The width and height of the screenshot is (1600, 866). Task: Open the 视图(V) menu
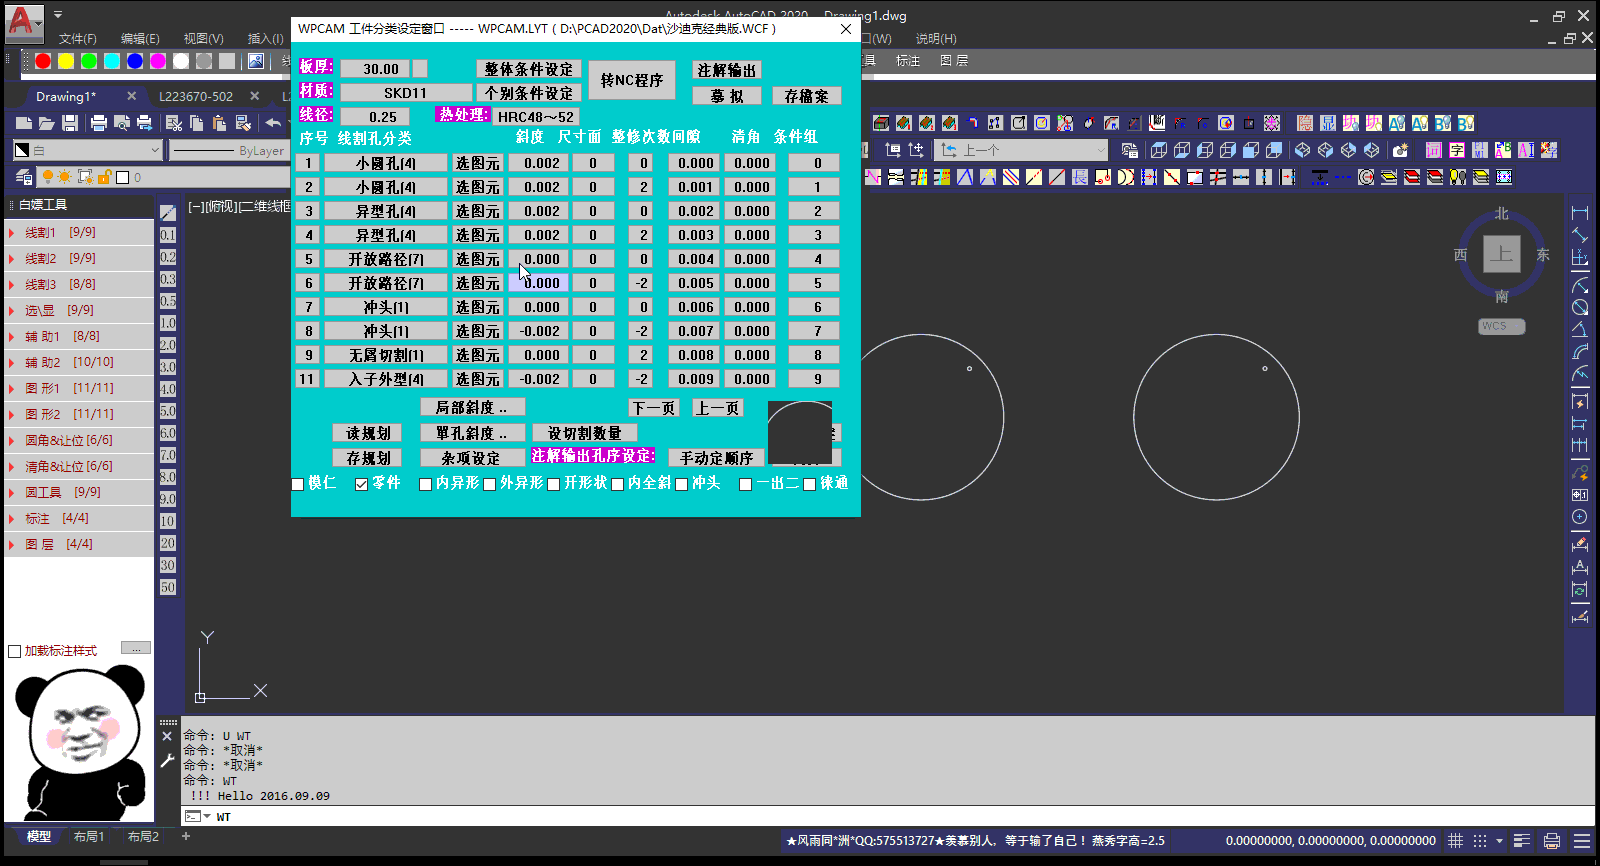(x=203, y=39)
